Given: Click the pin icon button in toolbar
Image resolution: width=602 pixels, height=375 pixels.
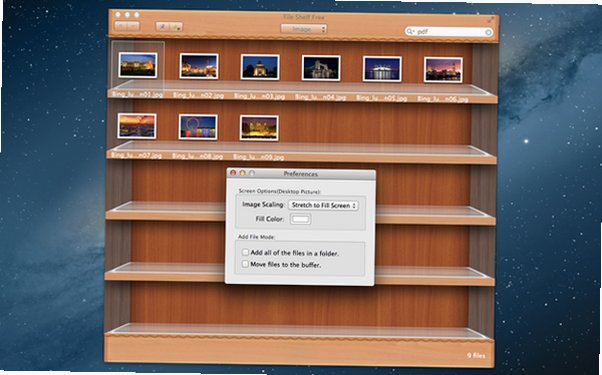Looking at the screenshot, I should pyautogui.click(x=162, y=26).
